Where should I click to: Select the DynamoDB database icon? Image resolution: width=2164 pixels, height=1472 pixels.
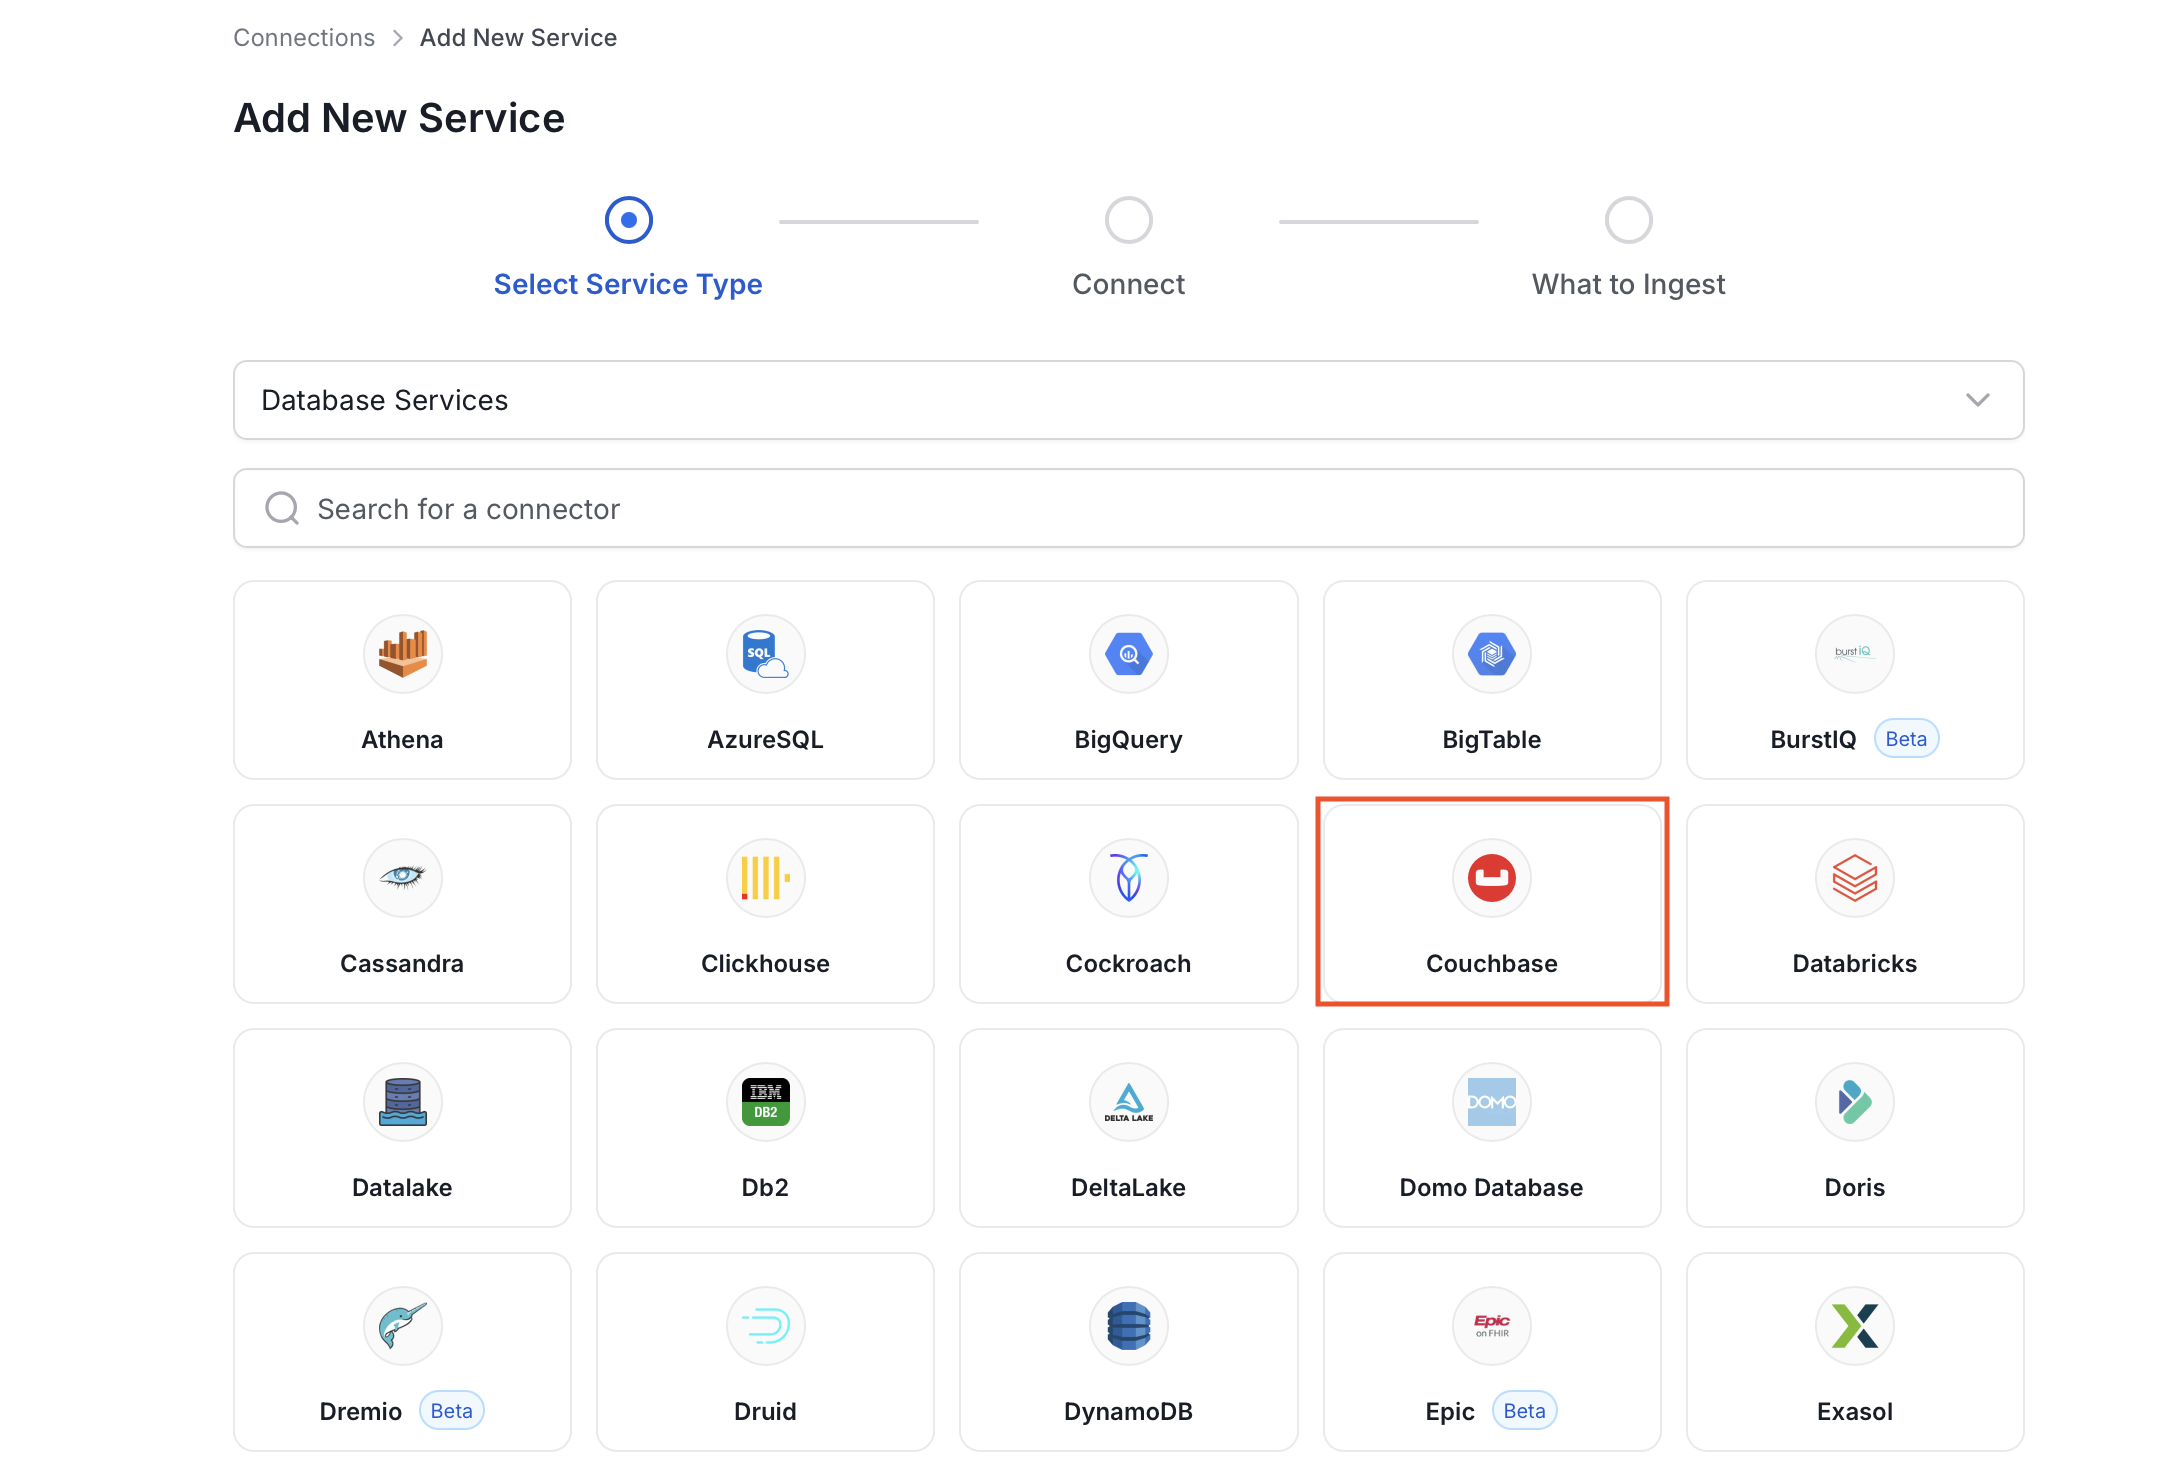tap(1128, 1326)
